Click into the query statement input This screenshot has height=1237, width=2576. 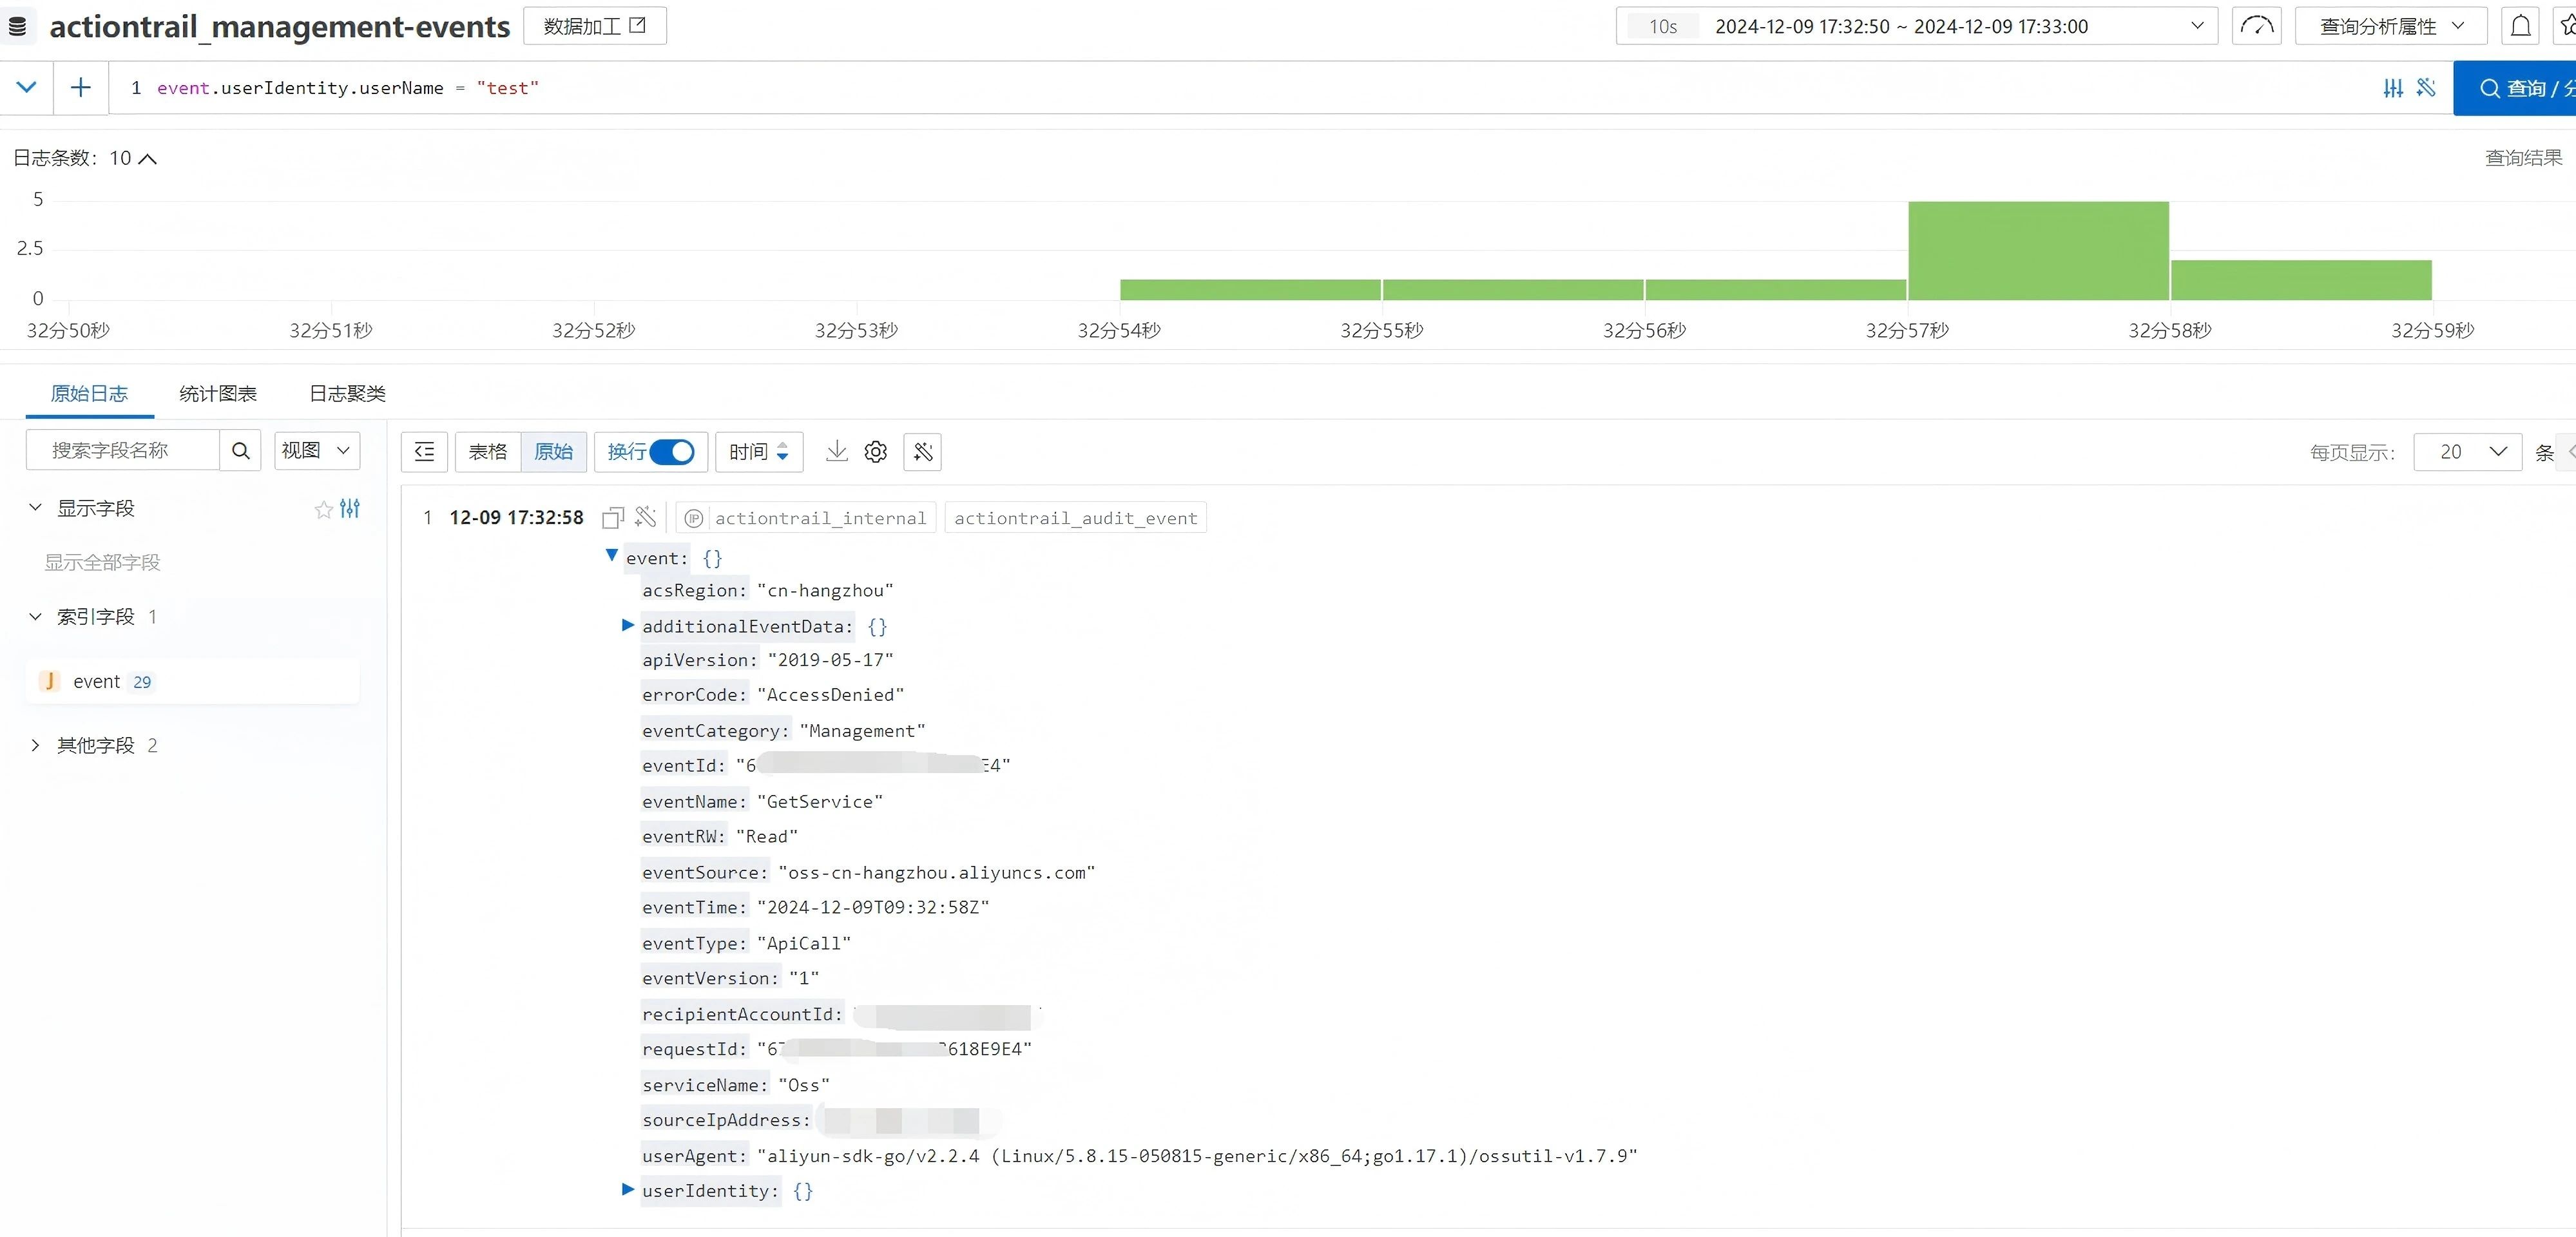pyautogui.click(x=1240, y=88)
